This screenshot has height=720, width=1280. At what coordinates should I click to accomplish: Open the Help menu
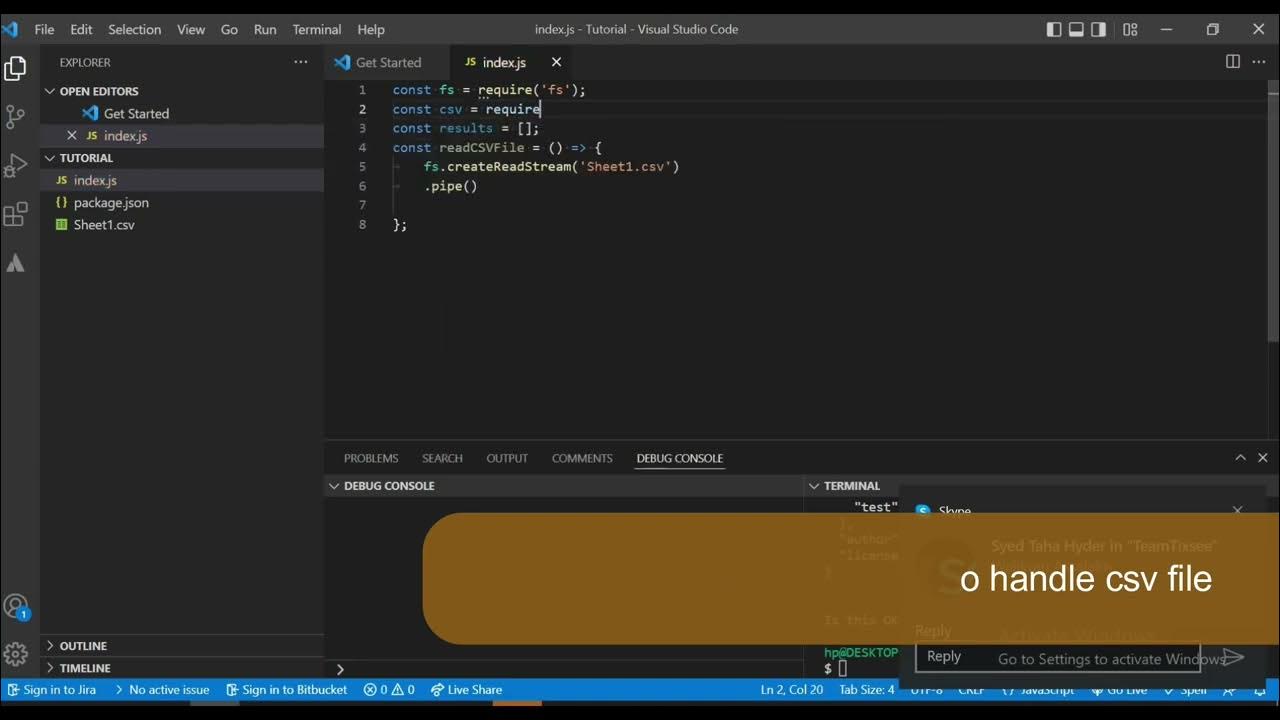click(x=370, y=30)
